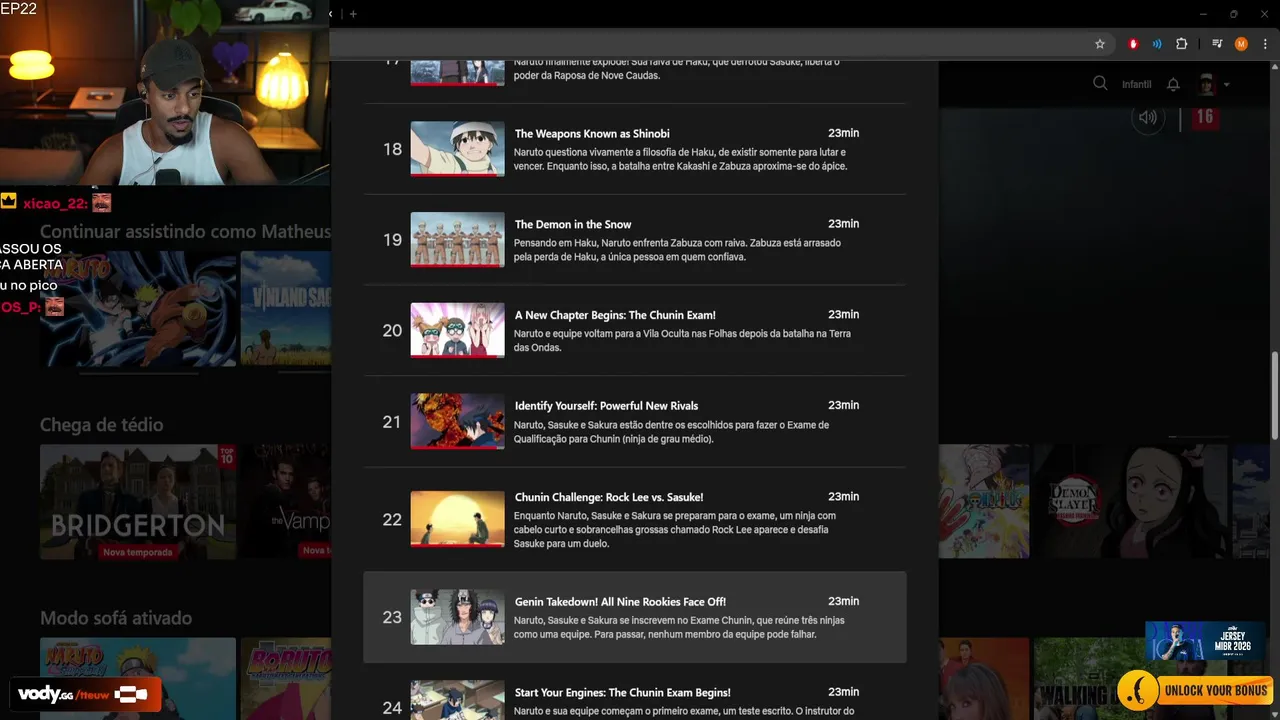Play episode 20 thumbnail, Chunin Exam chapter
Screen dimensions: 1280x720
(x=457, y=331)
